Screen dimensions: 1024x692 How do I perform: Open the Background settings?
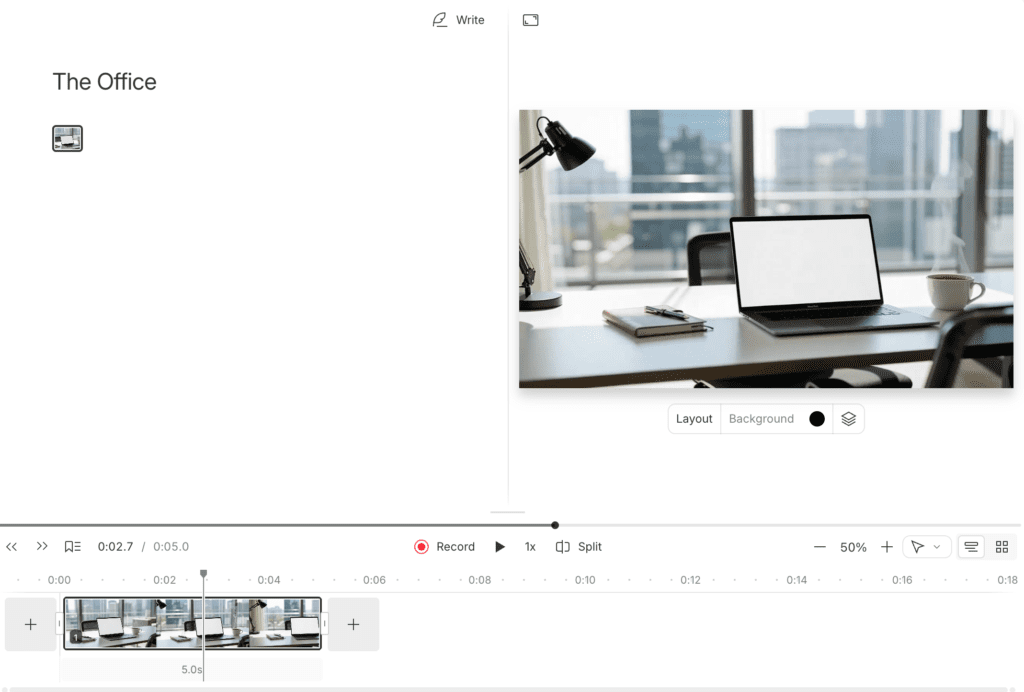click(x=761, y=418)
